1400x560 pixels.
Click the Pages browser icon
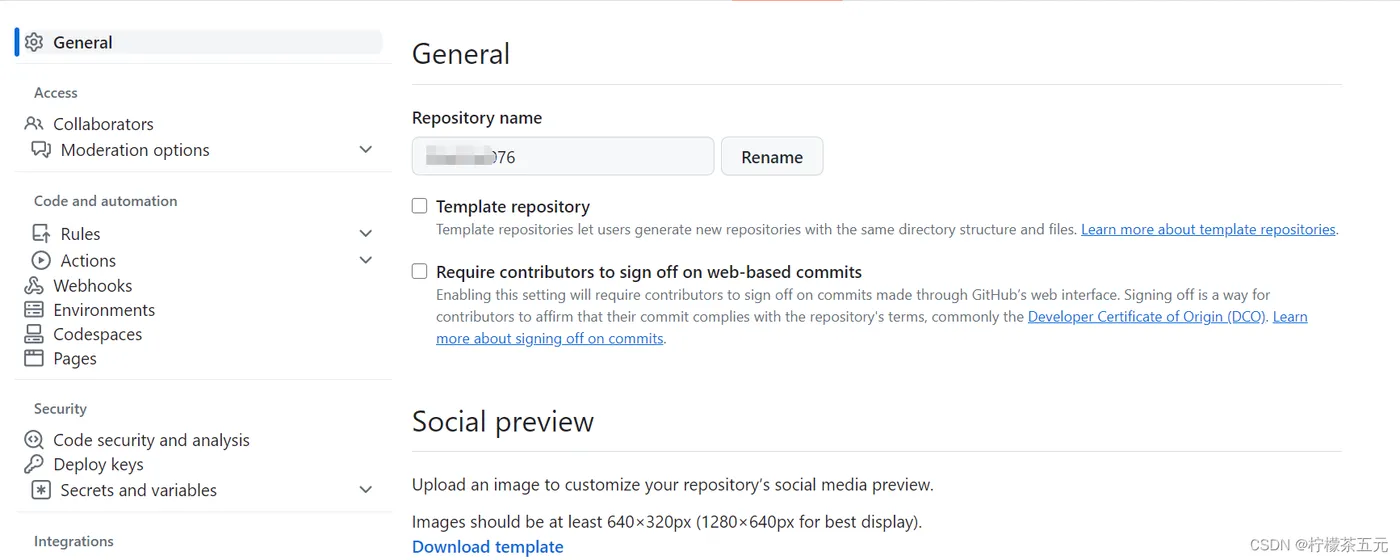pyautogui.click(x=34, y=358)
